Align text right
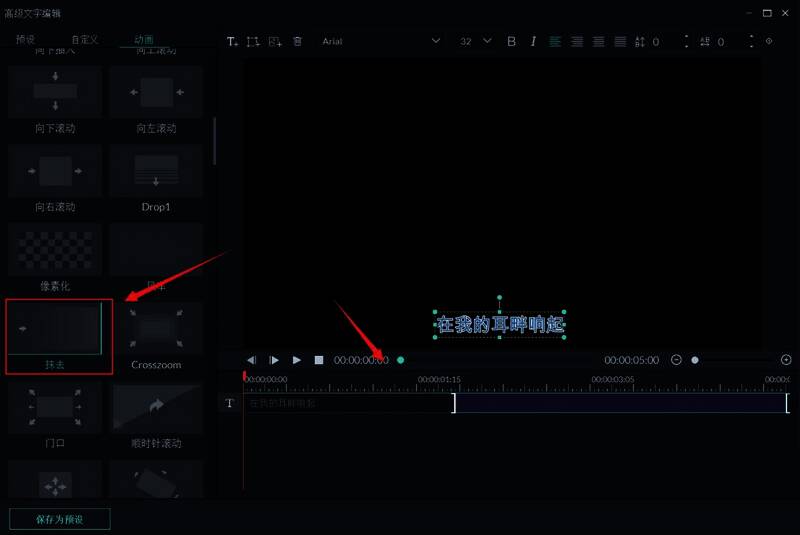Viewport: 800px width, 535px height. pyautogui.click(x=598, y=42)
